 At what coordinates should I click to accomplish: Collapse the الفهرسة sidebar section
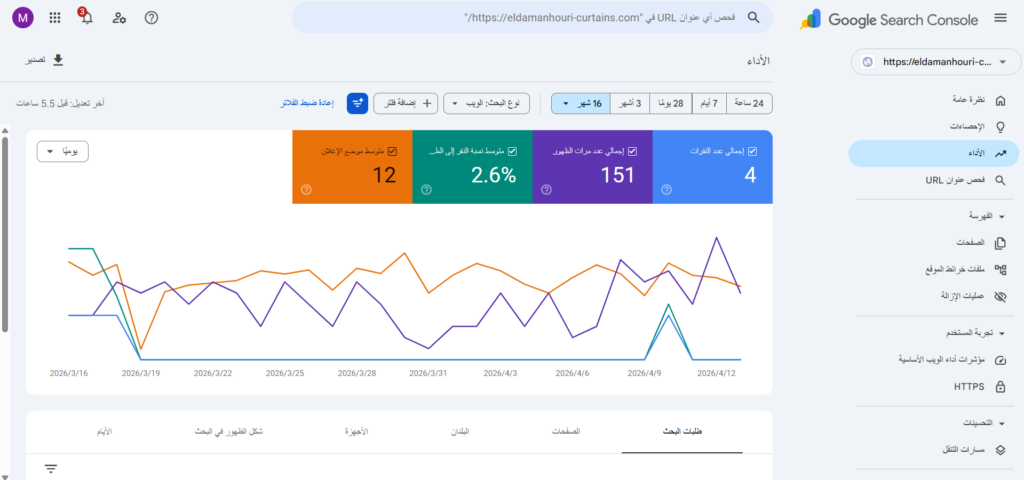(1002, 216)
